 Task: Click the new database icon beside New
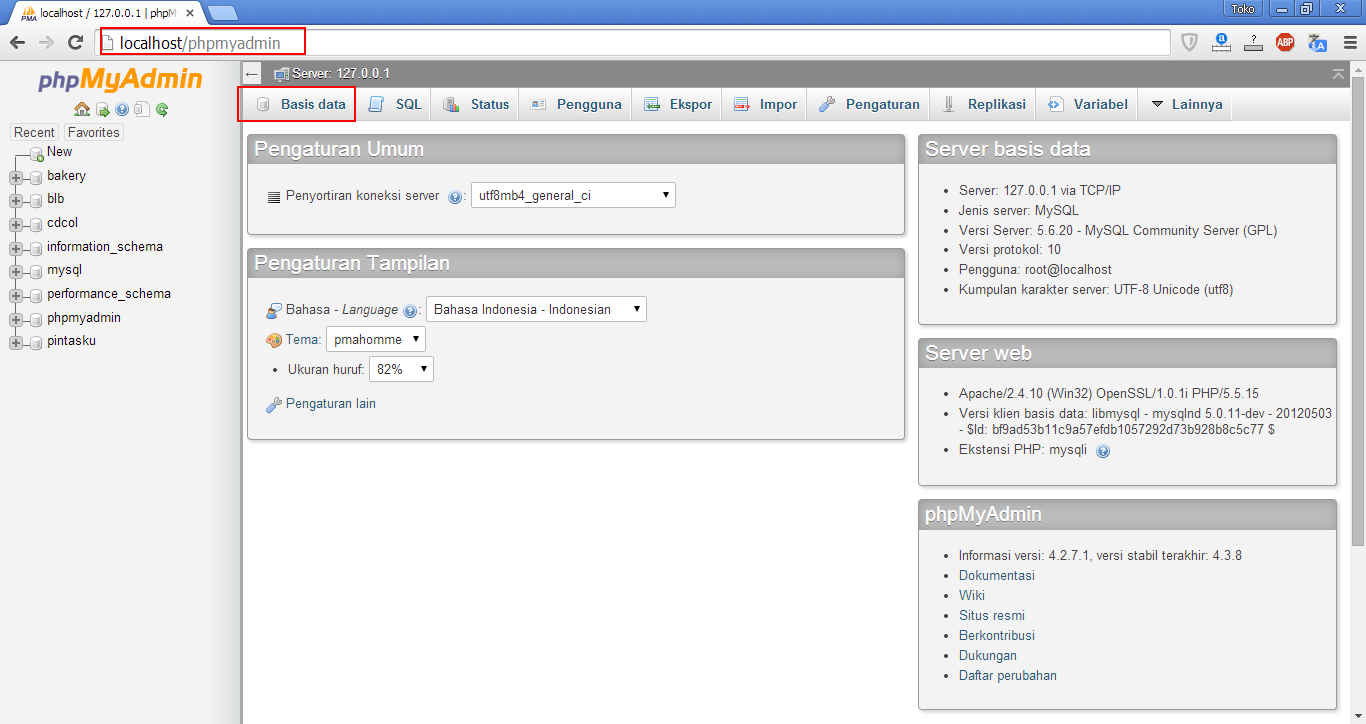[x=36, y=153]
